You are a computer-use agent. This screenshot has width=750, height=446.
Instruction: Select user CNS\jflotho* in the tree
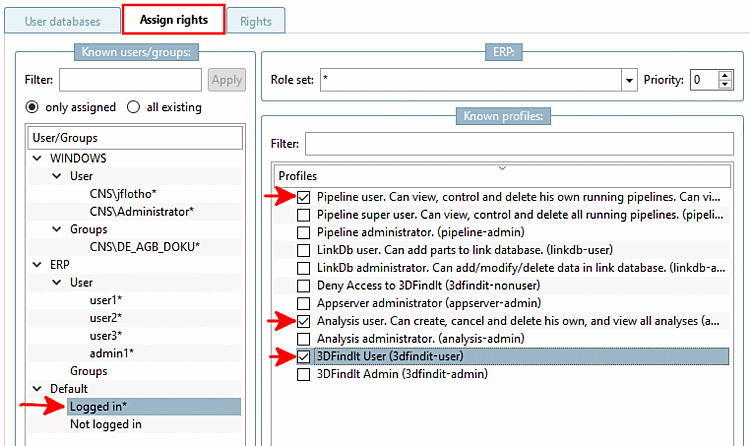(123, 193)
